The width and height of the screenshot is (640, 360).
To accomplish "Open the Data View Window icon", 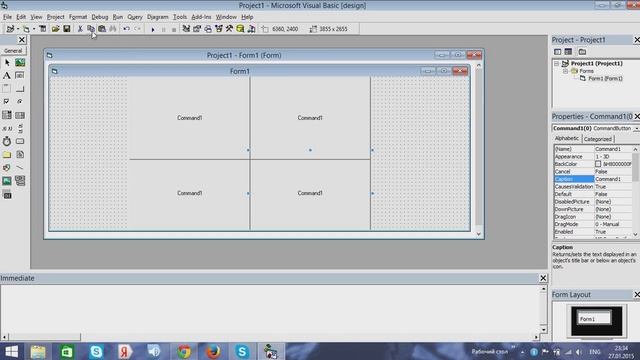I will point(240,29).
